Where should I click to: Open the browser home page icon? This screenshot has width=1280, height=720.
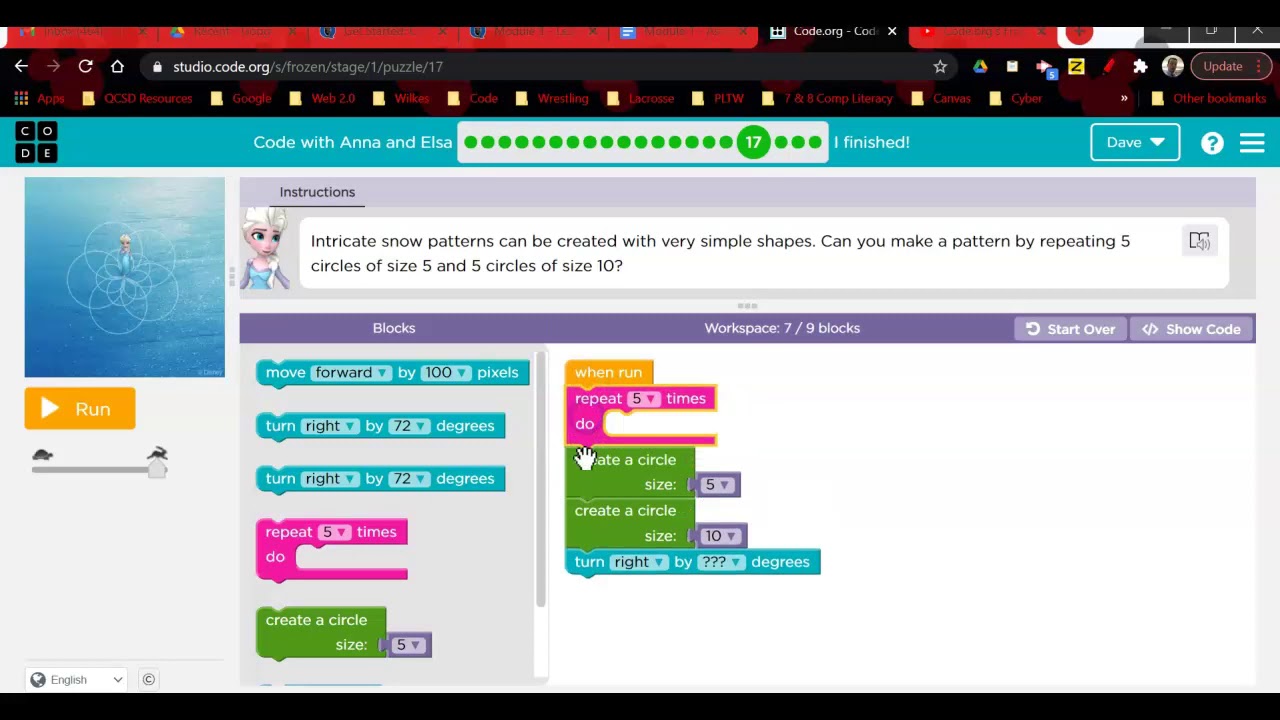(117, 66)
